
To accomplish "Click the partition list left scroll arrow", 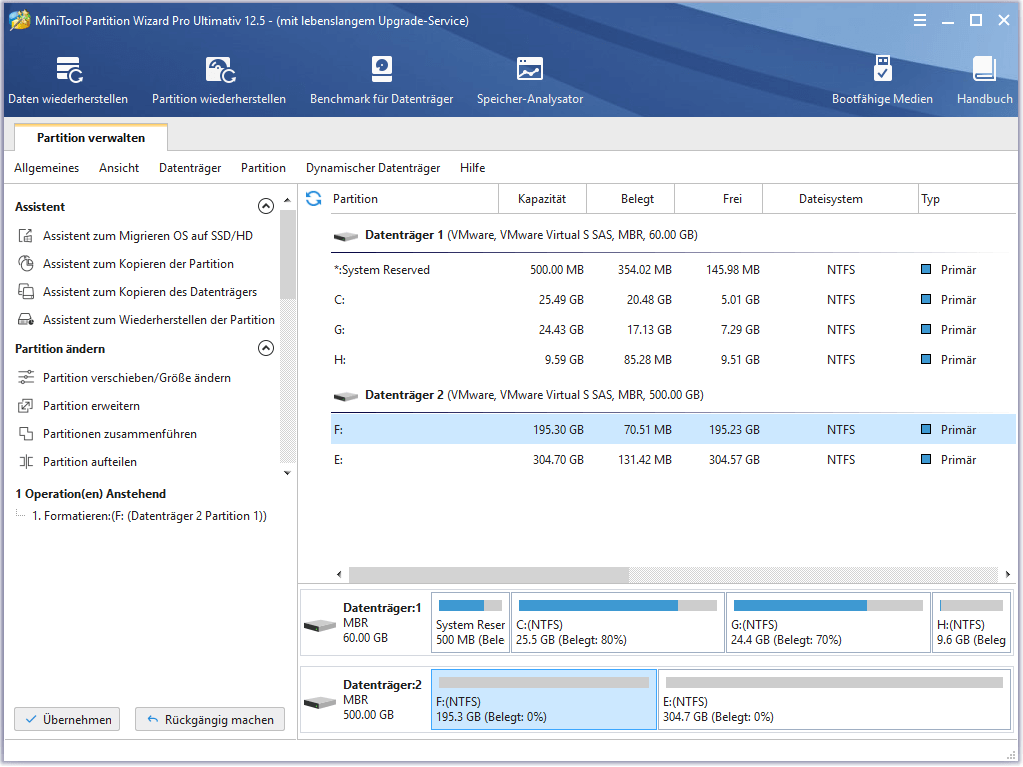I will click(x=339, y=574).
